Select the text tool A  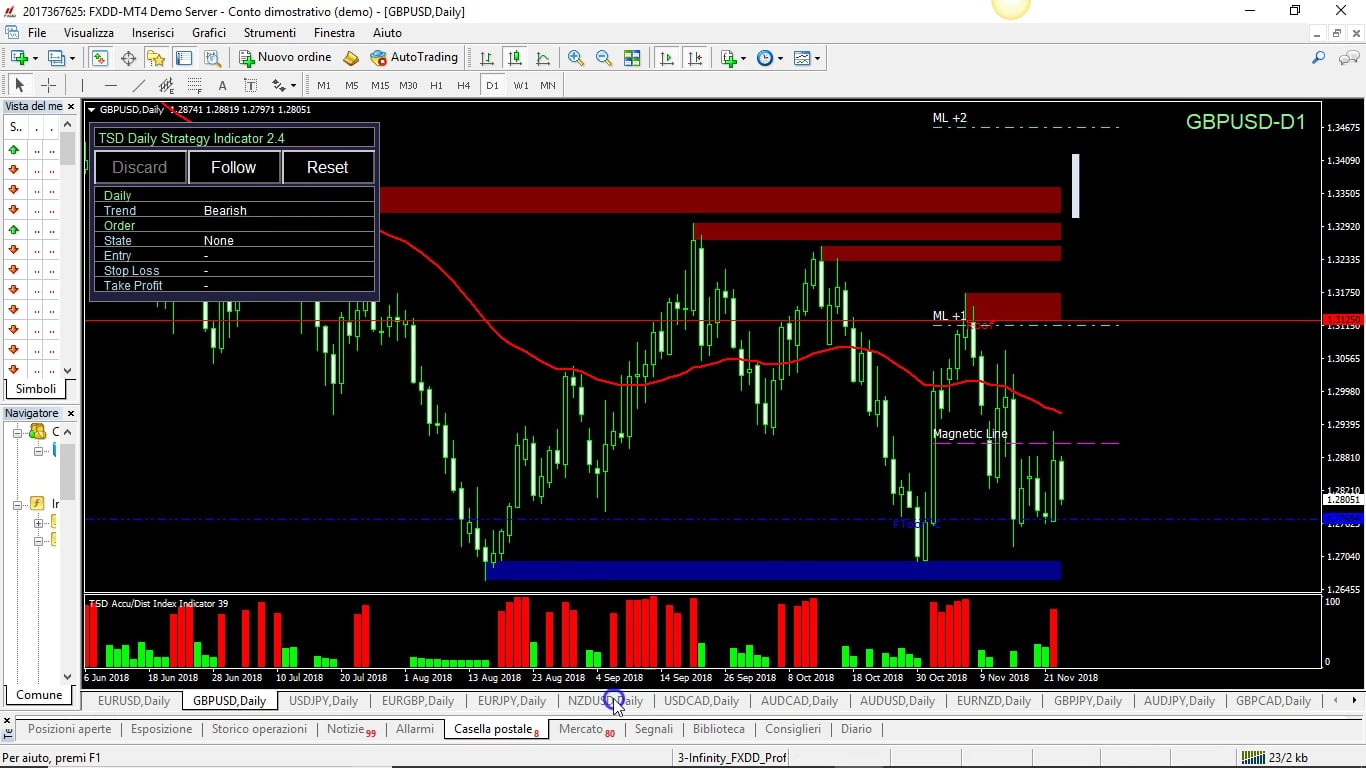tap(223, 86)
